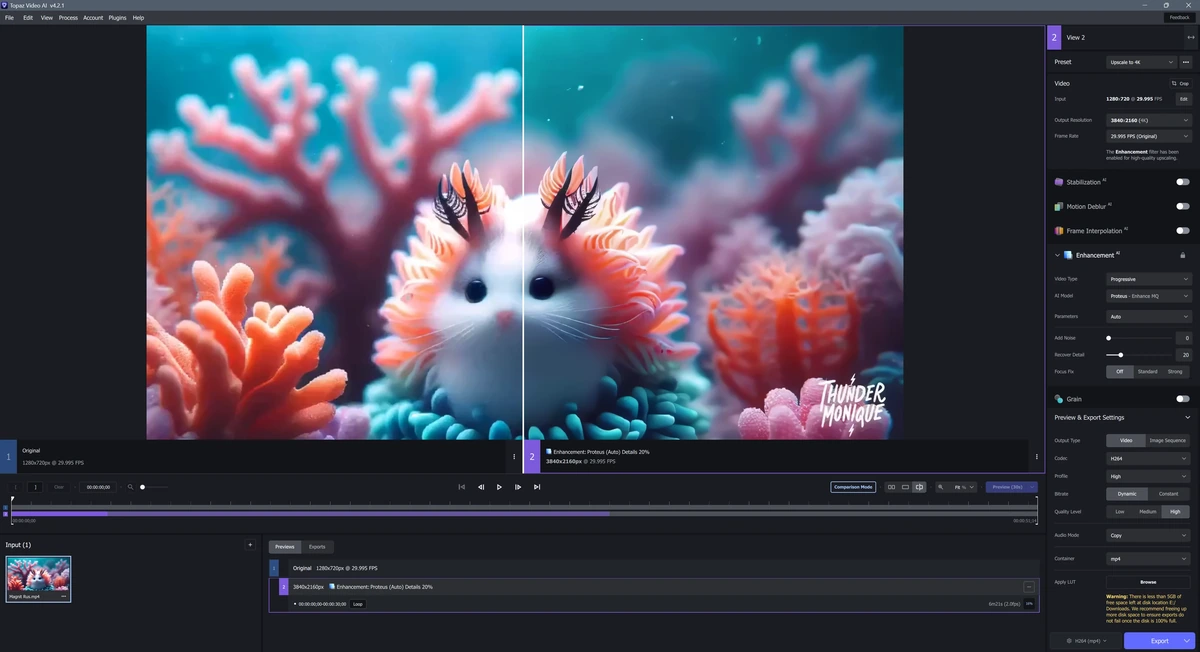This screenshot has height=652, width=1200.
Task: Select the side-by-side view icon
Action: point(891,487)
